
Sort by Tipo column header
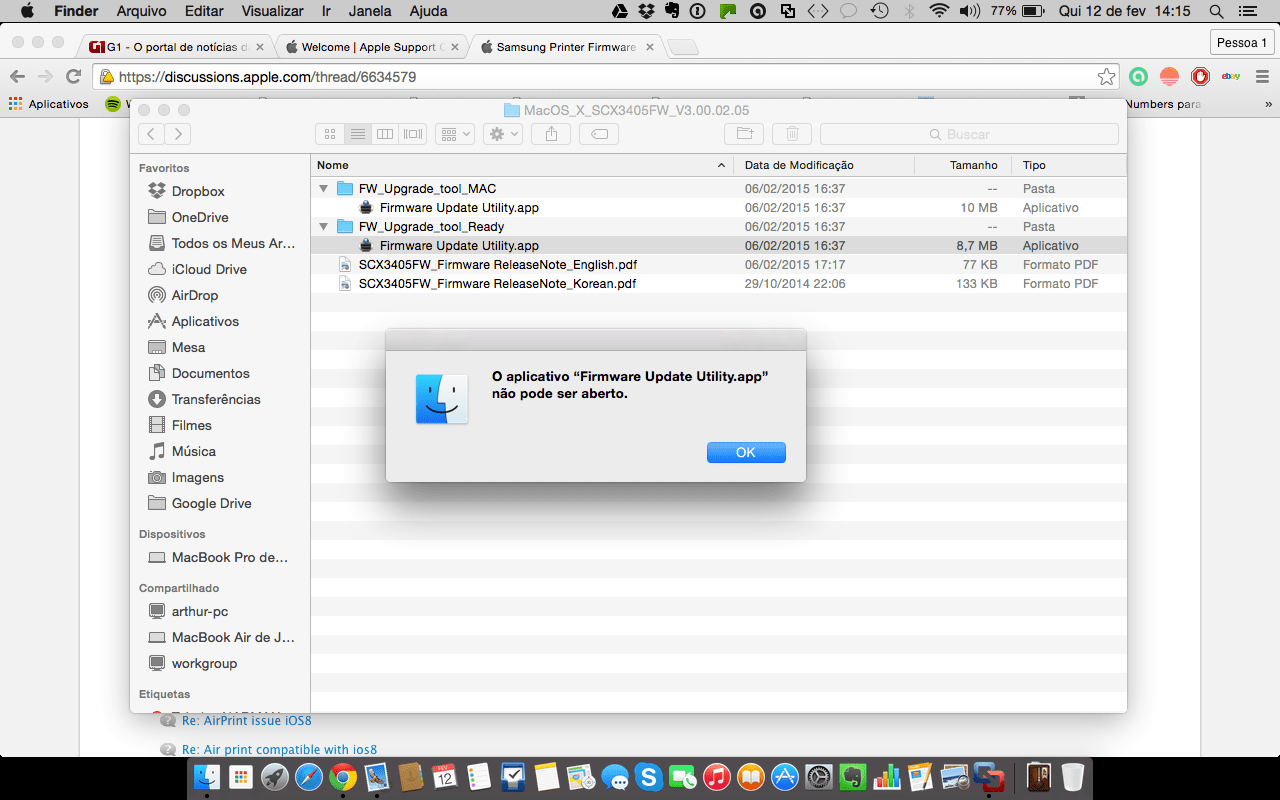point(1068,165)
